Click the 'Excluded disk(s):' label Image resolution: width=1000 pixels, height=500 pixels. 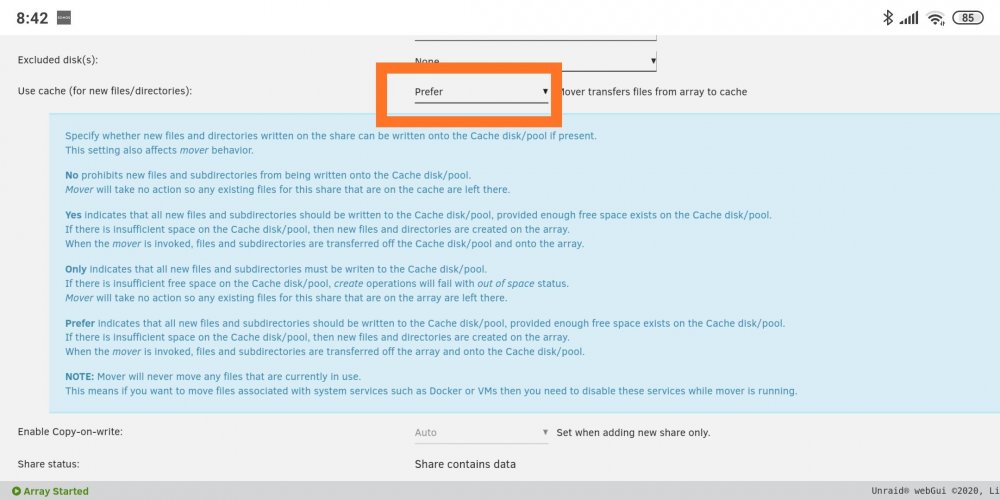tap(57, 61)
